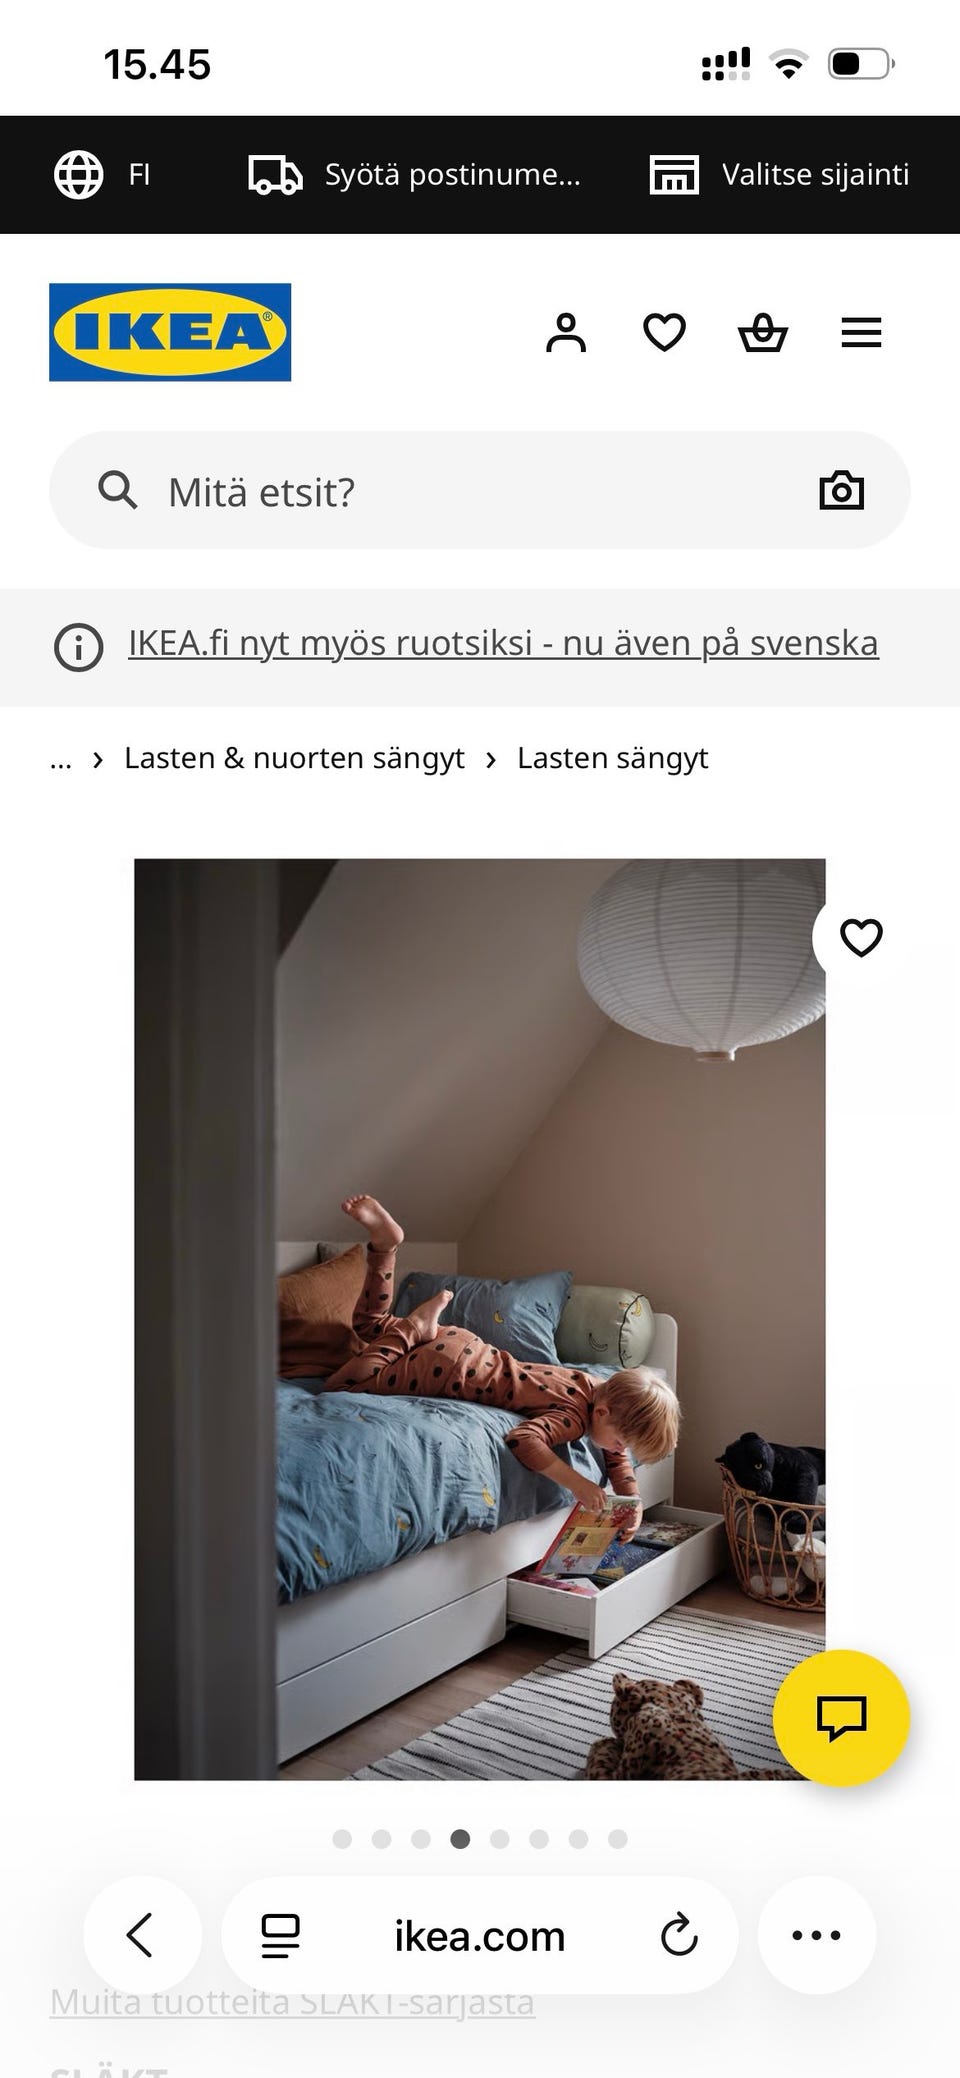Open the IKEA logo home link
Screen dimensions: 960x2078
click(x=170, y=332)
